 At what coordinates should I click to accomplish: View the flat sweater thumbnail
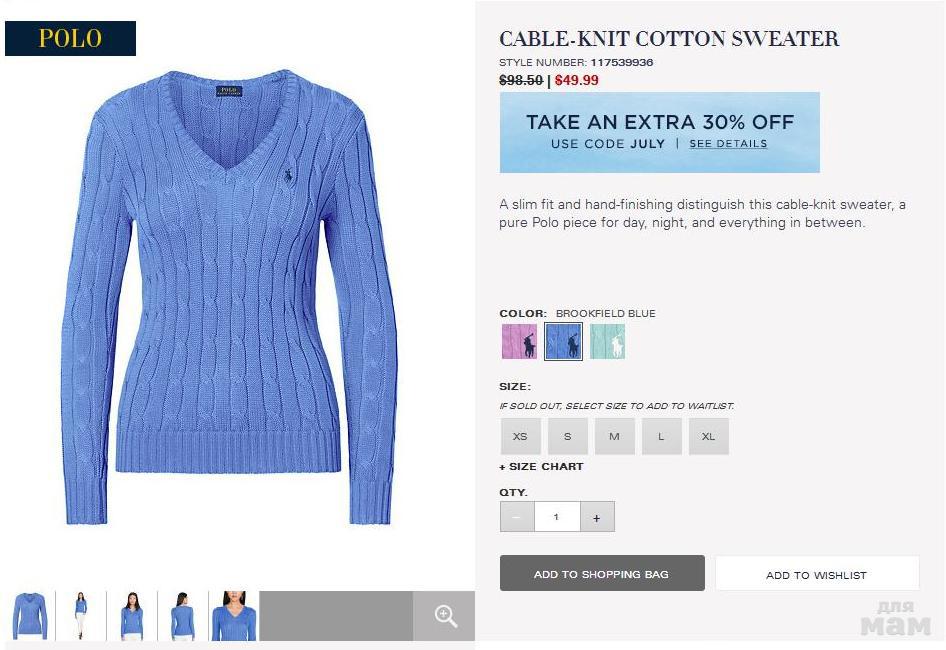(30, 616)
